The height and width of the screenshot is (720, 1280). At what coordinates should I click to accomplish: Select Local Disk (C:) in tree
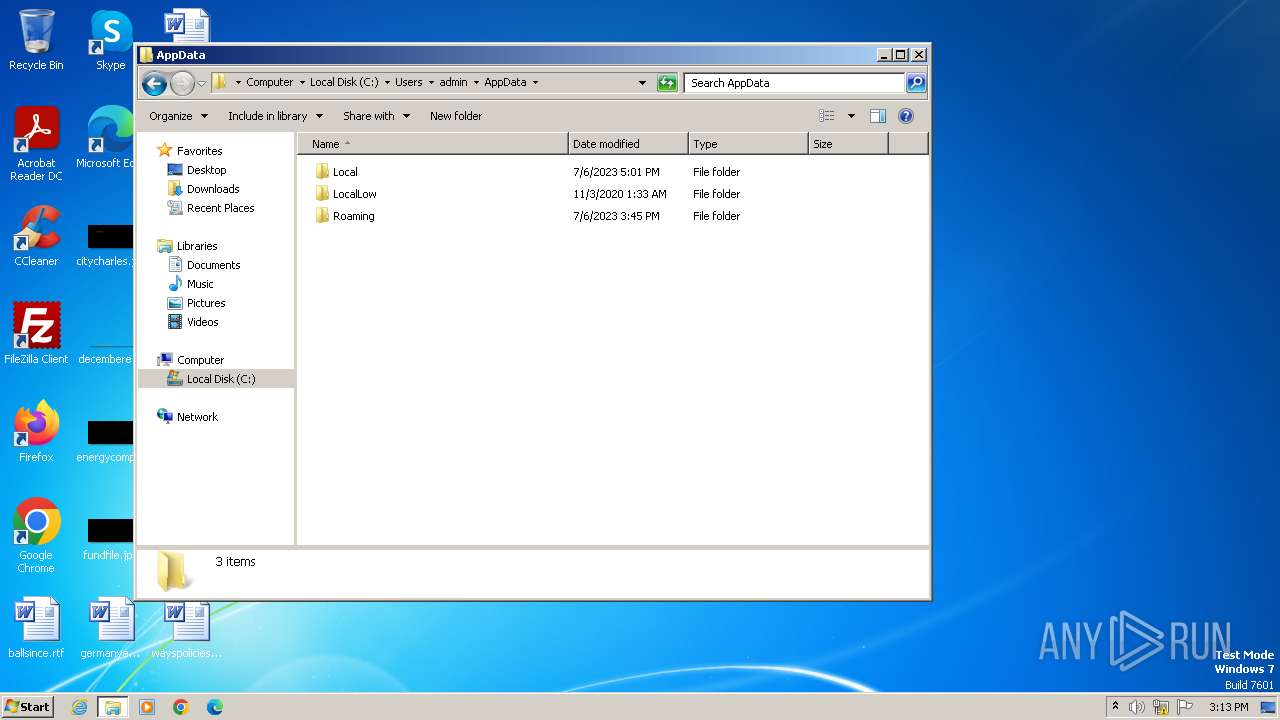(x=220, y=379)
